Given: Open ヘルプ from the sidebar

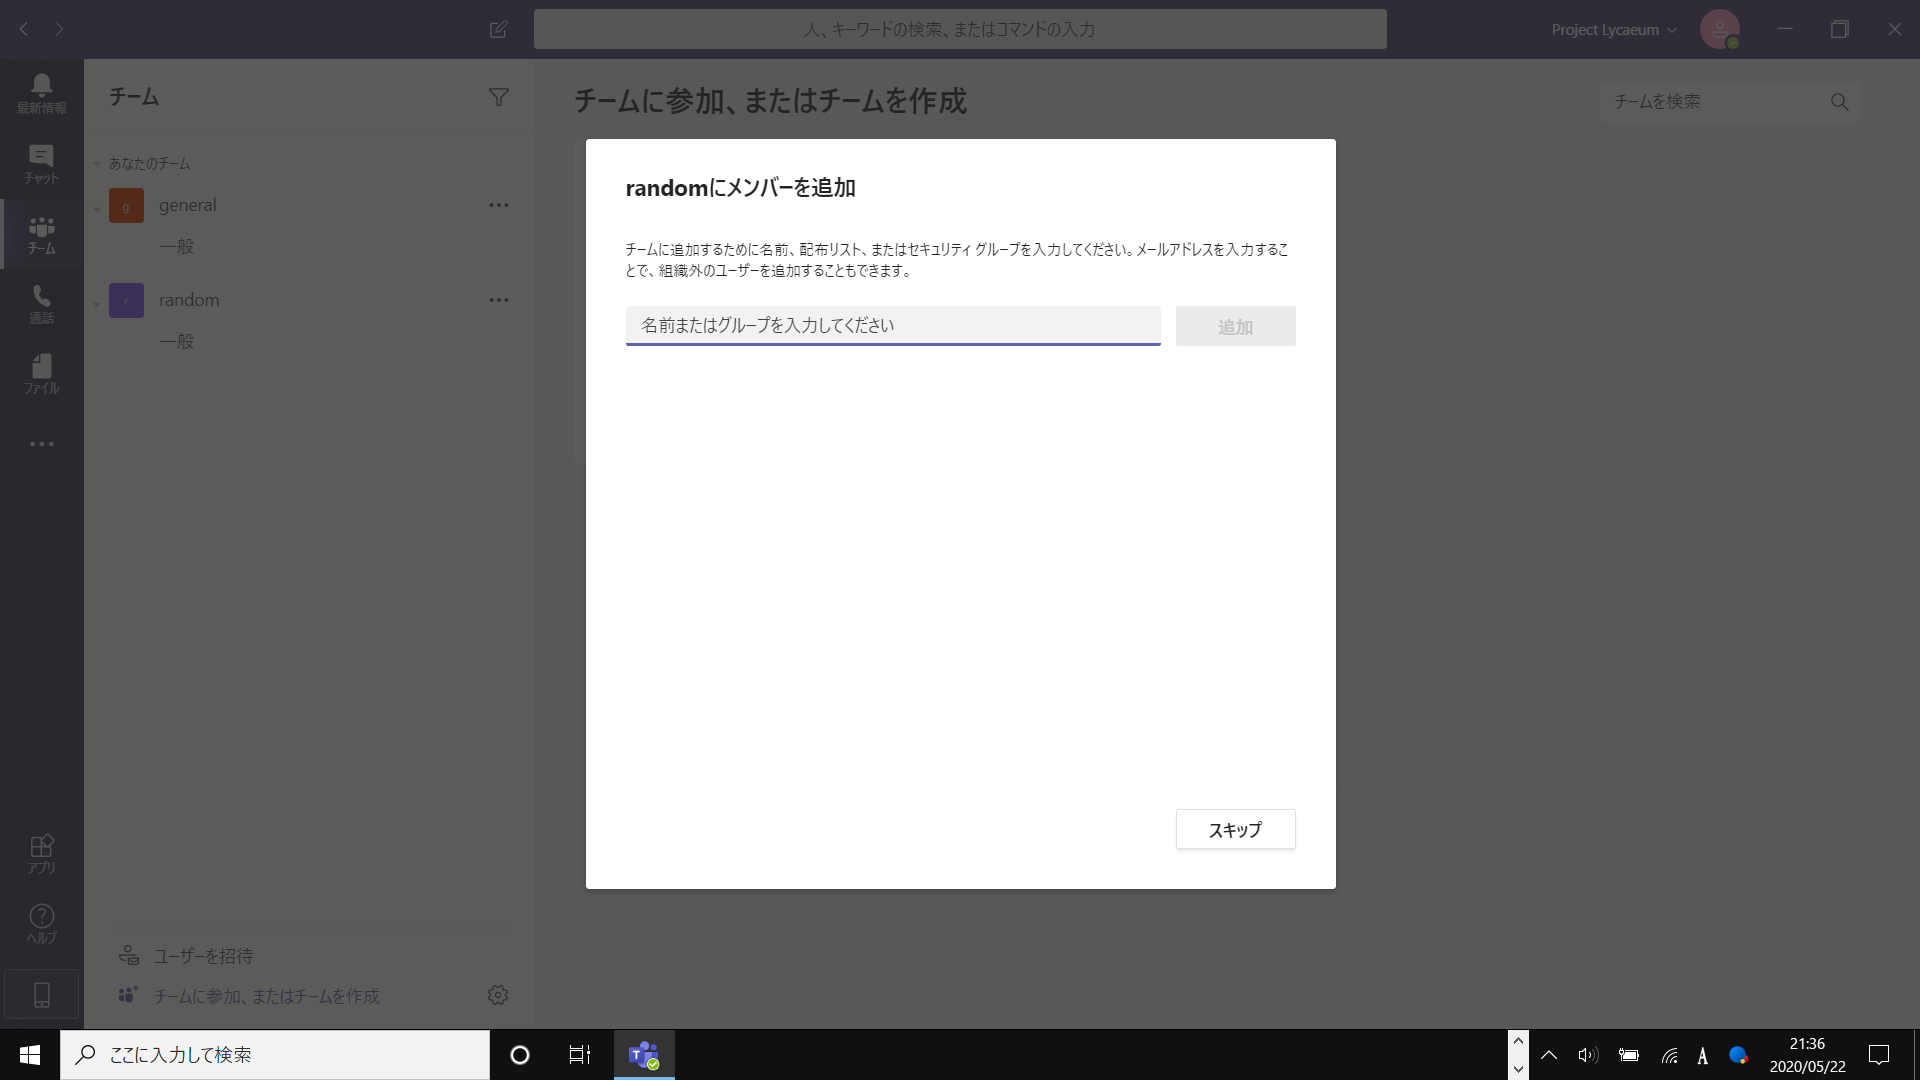Looking at the screenshot, I should coord(40,920).
